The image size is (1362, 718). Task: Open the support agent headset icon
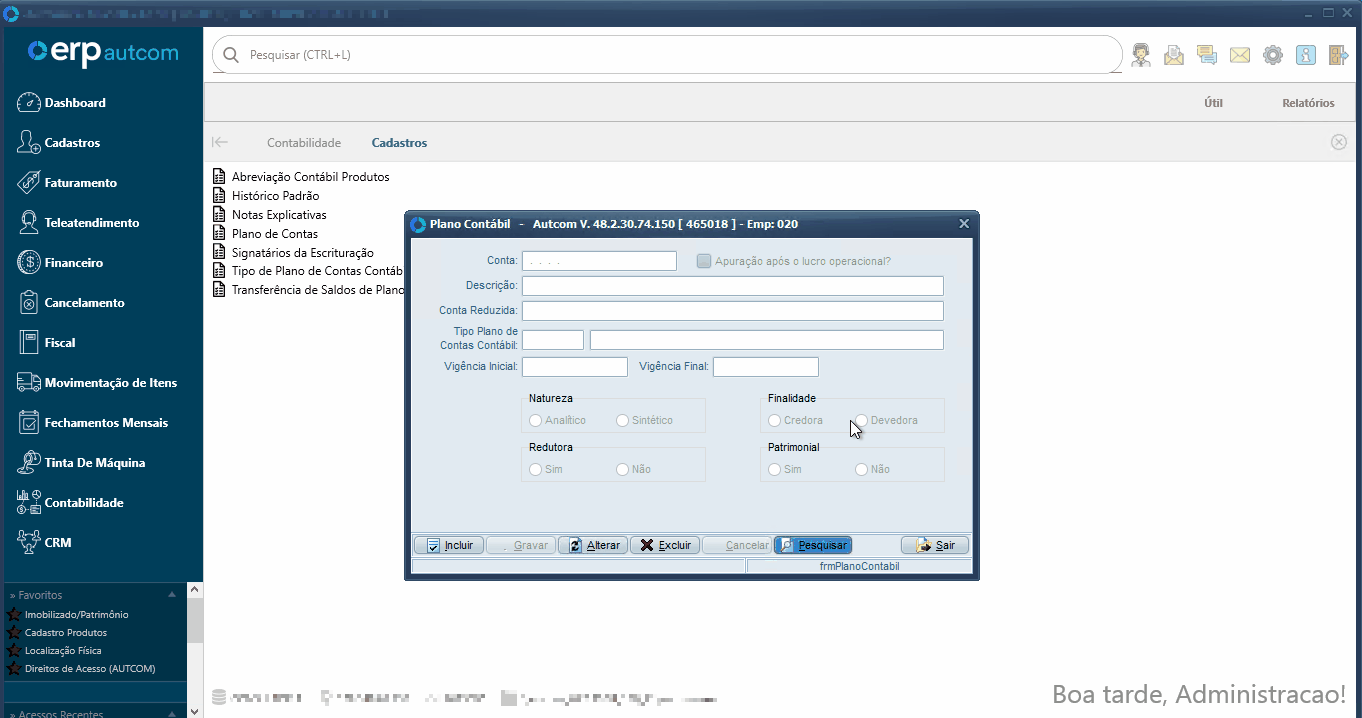point(1141,55)
